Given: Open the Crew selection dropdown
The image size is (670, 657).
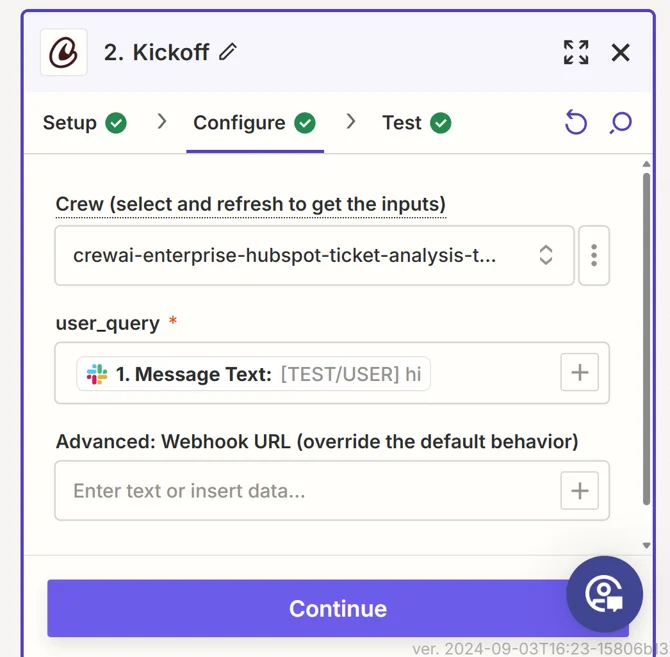Looking at the screenshot, I should [x=300, y=255].
